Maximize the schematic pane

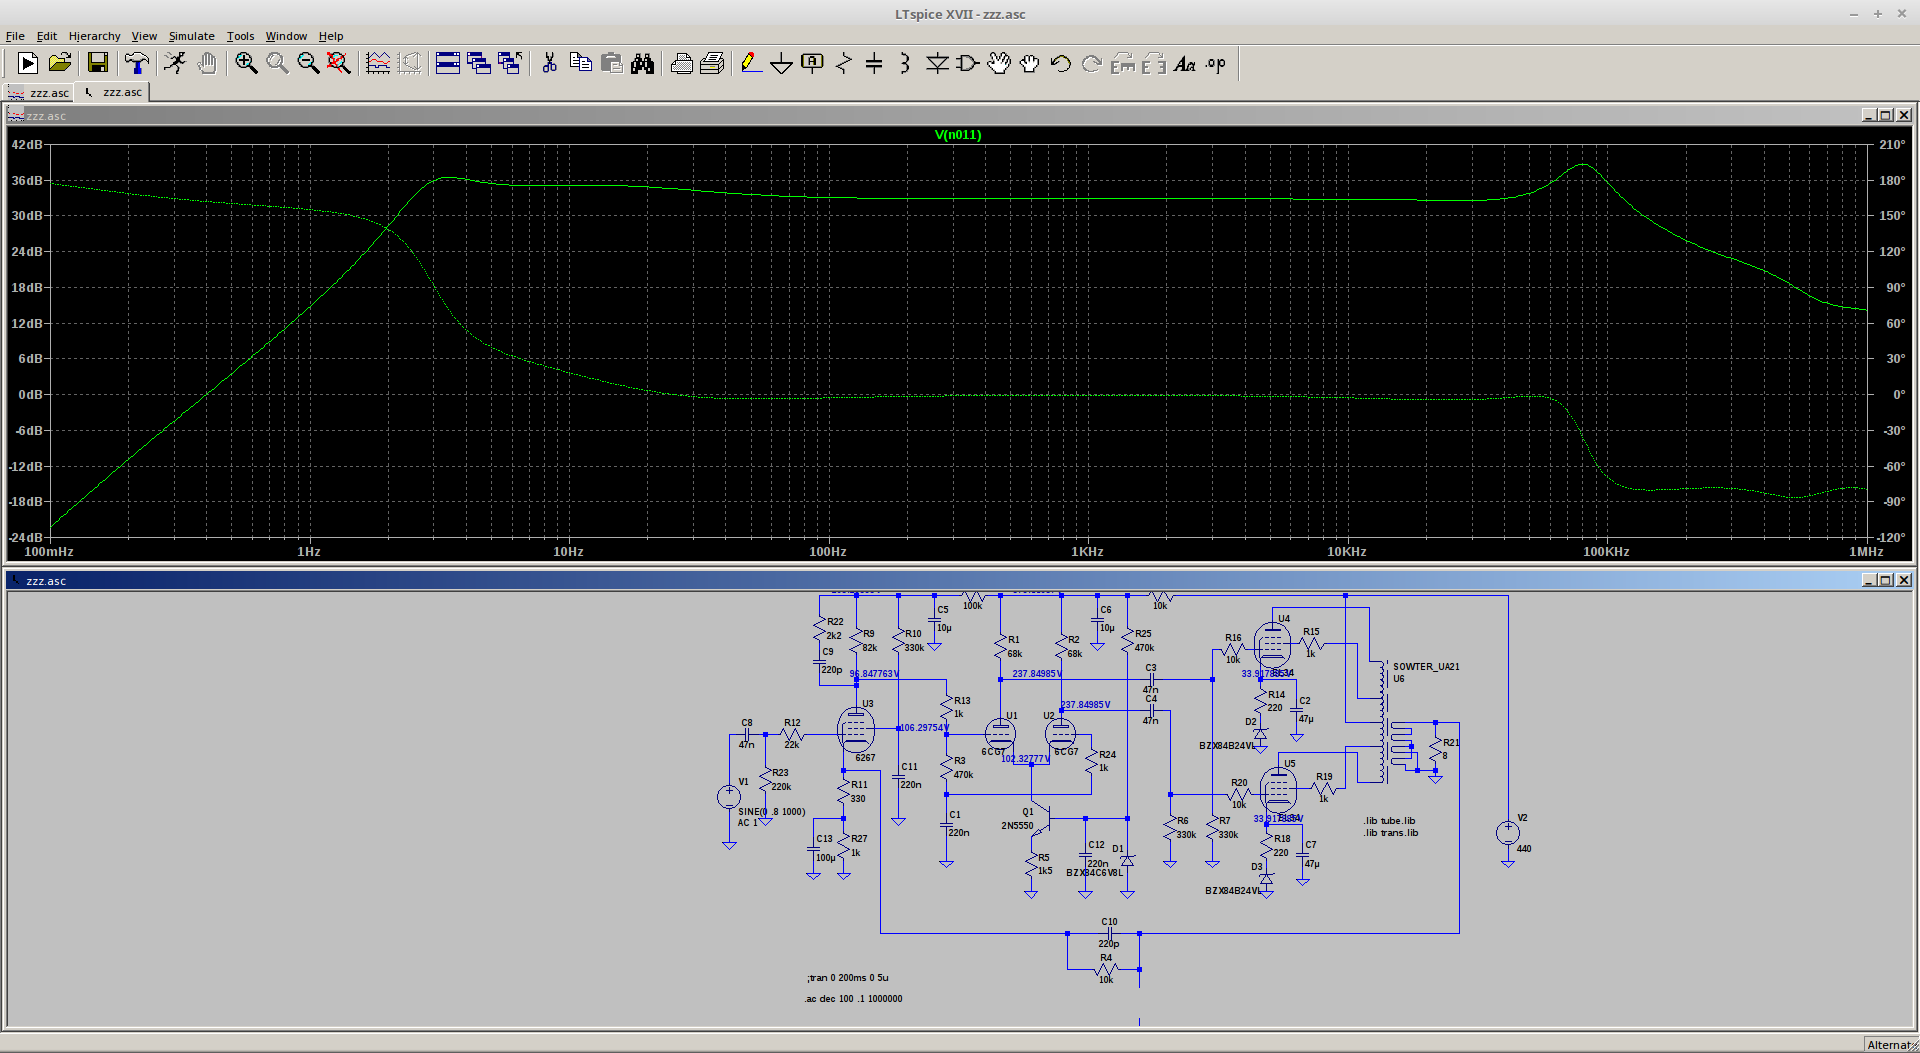point(1885,580)
